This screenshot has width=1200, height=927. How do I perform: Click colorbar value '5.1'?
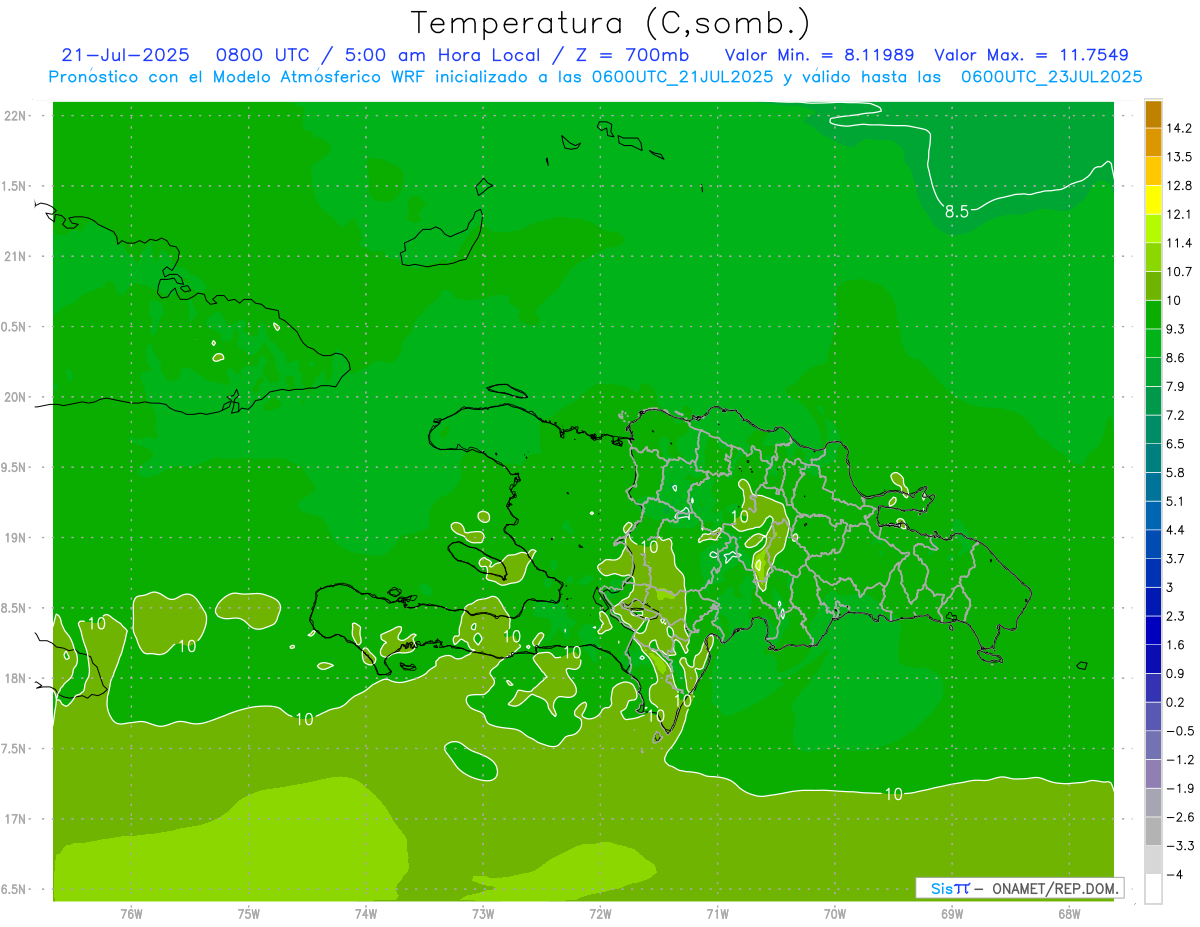[1176, 501]
